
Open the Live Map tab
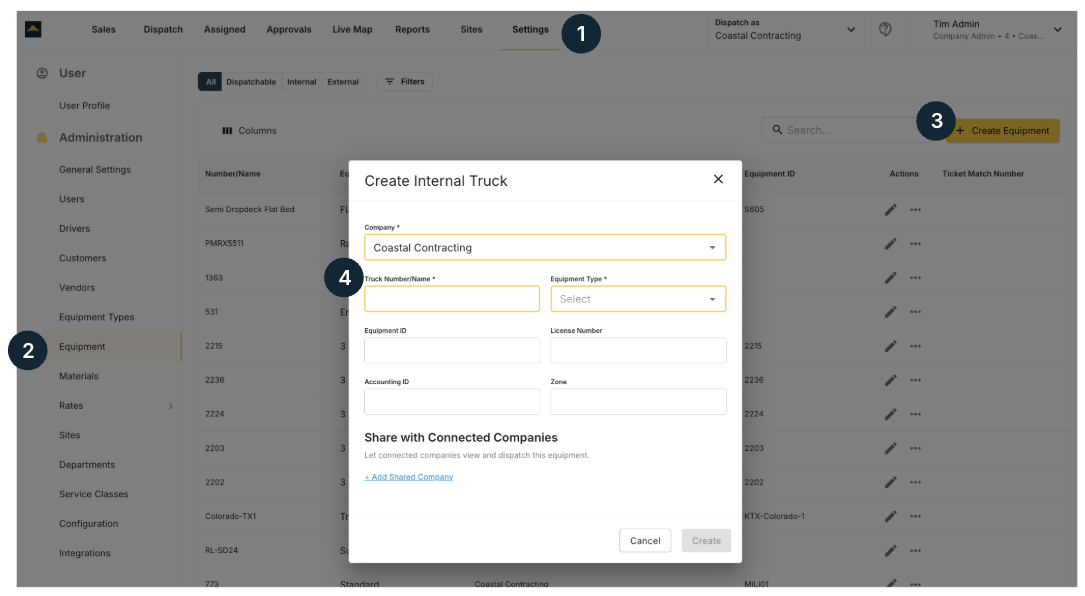[352, 29]
